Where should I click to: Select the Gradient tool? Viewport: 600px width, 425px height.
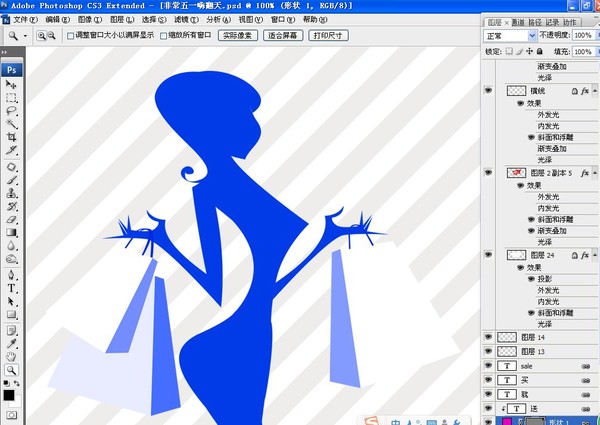tap(11, 233)
